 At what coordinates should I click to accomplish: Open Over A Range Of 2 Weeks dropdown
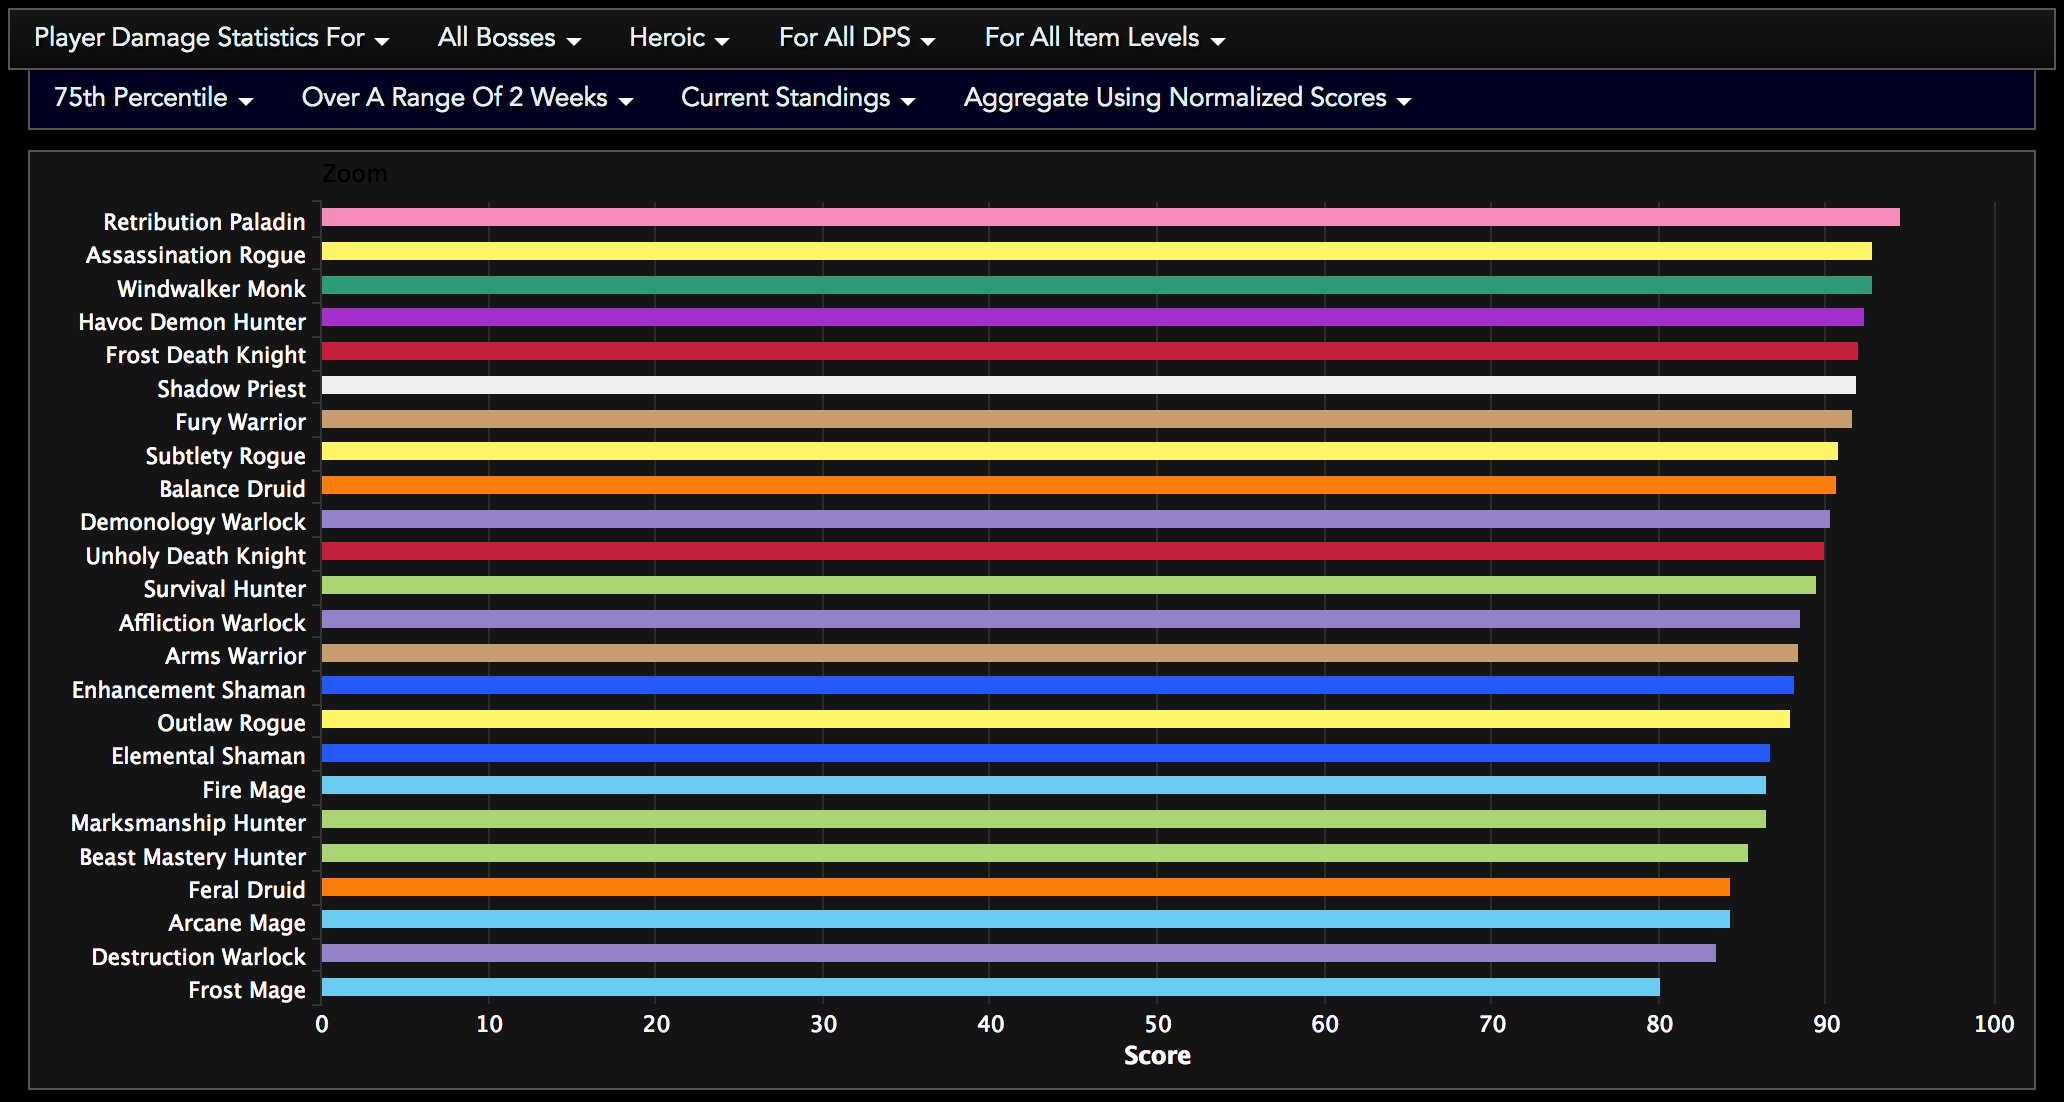point(467,98)
